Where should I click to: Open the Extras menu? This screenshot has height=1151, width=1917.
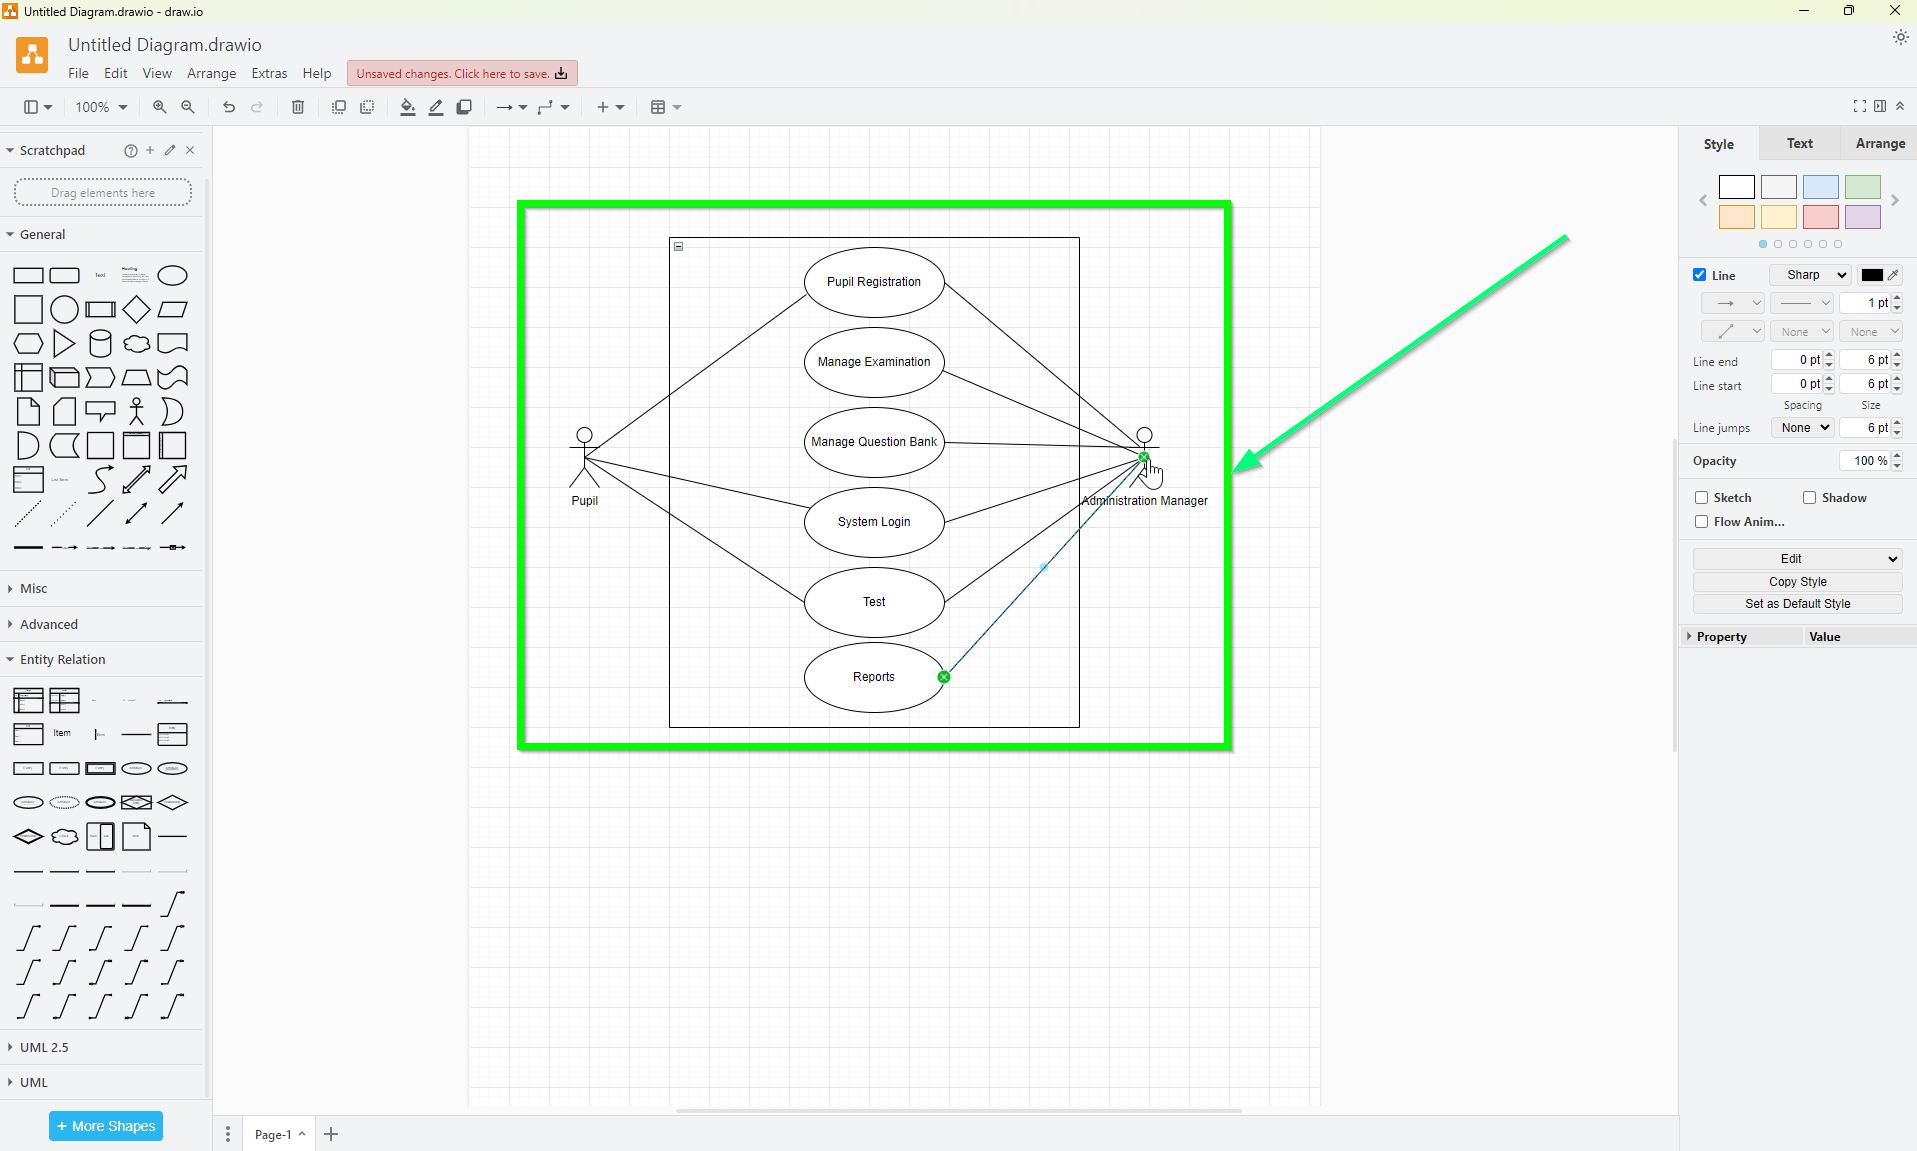[268, 73]
